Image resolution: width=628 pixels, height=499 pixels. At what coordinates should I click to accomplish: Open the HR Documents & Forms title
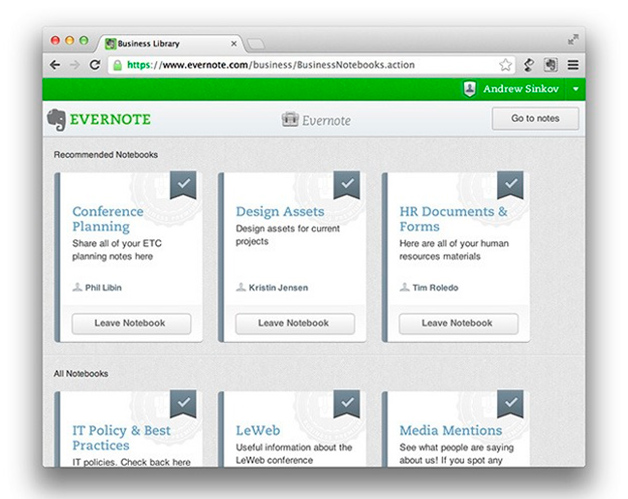(453, 219)
